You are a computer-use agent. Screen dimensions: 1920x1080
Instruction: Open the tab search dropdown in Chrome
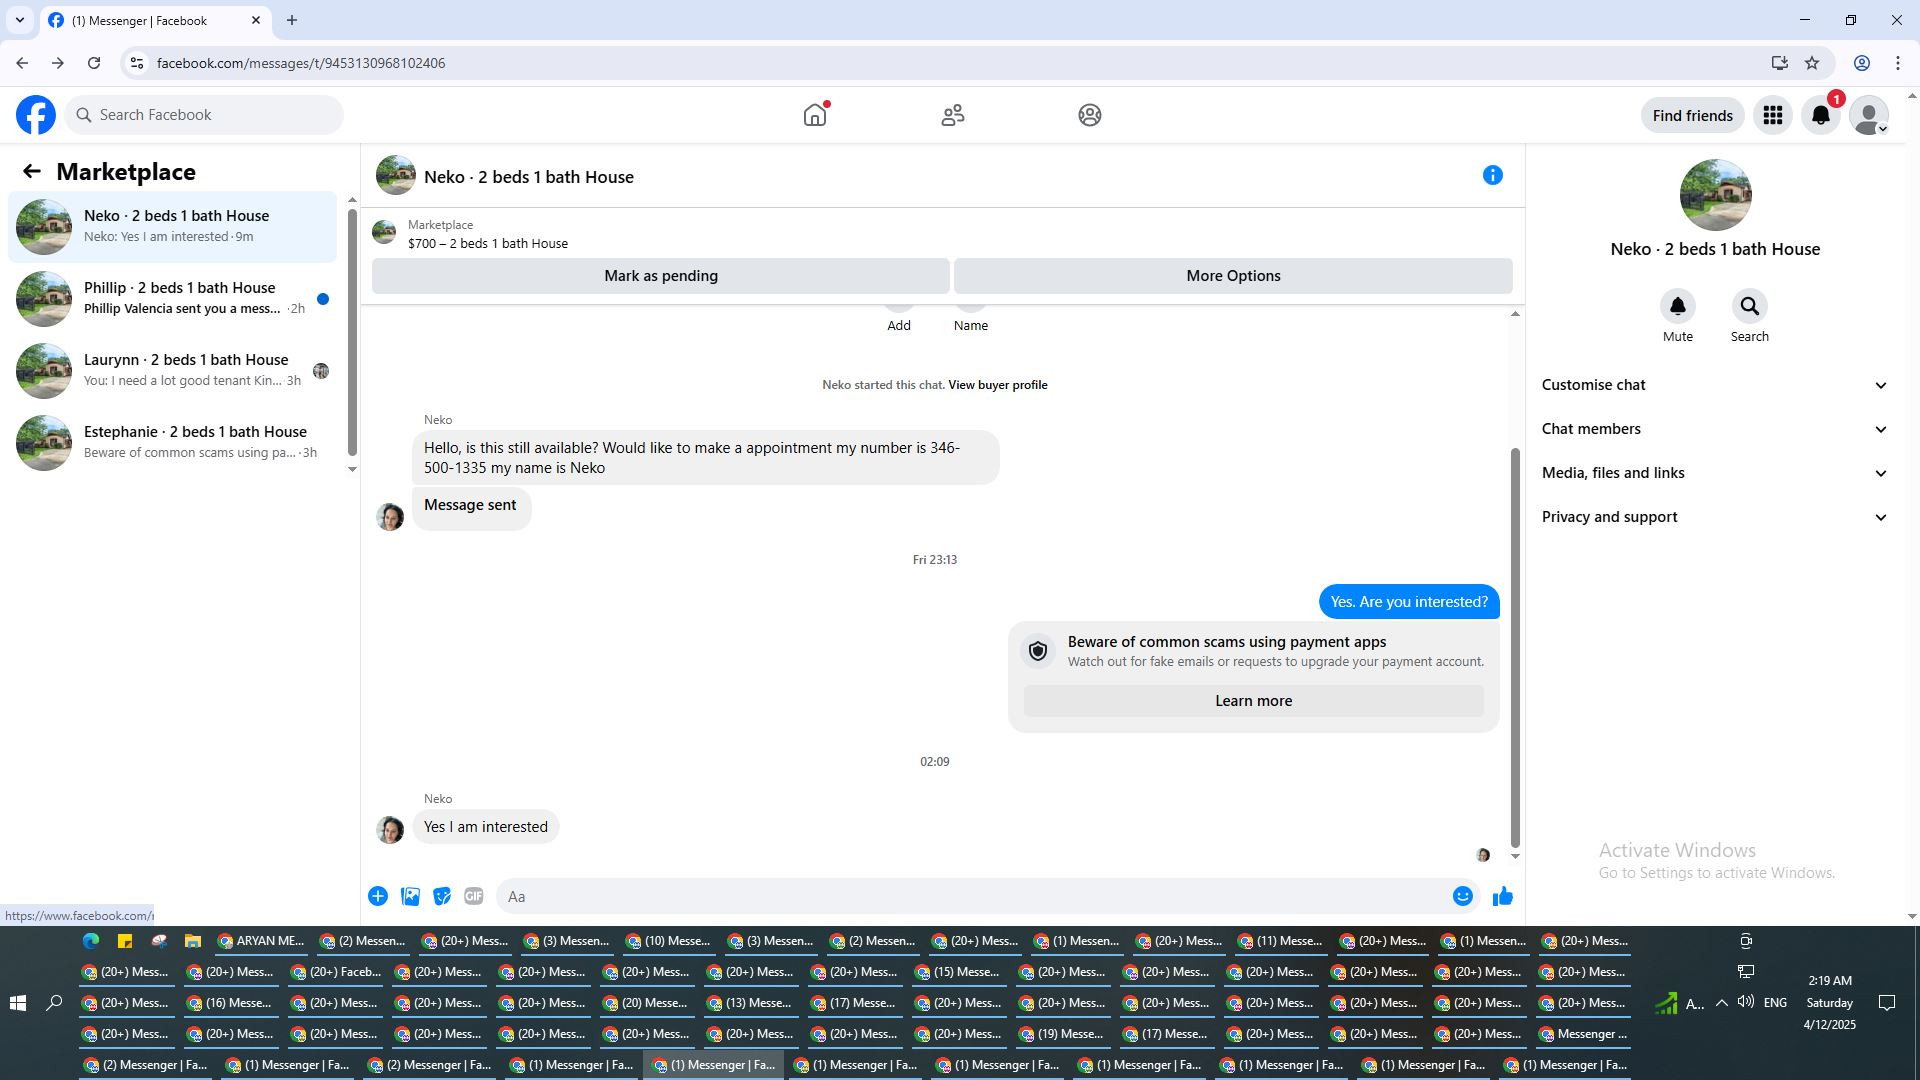coord(19,20)
